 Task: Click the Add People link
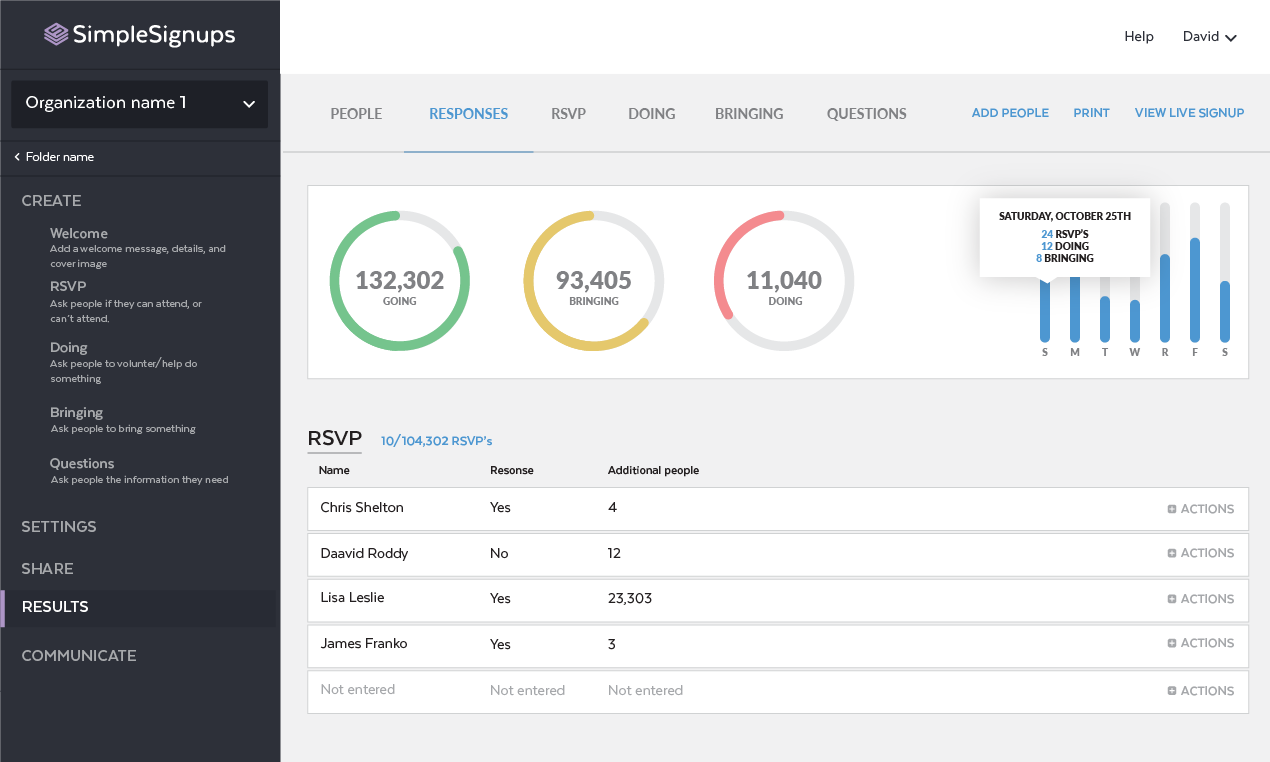click(1010, 113)
